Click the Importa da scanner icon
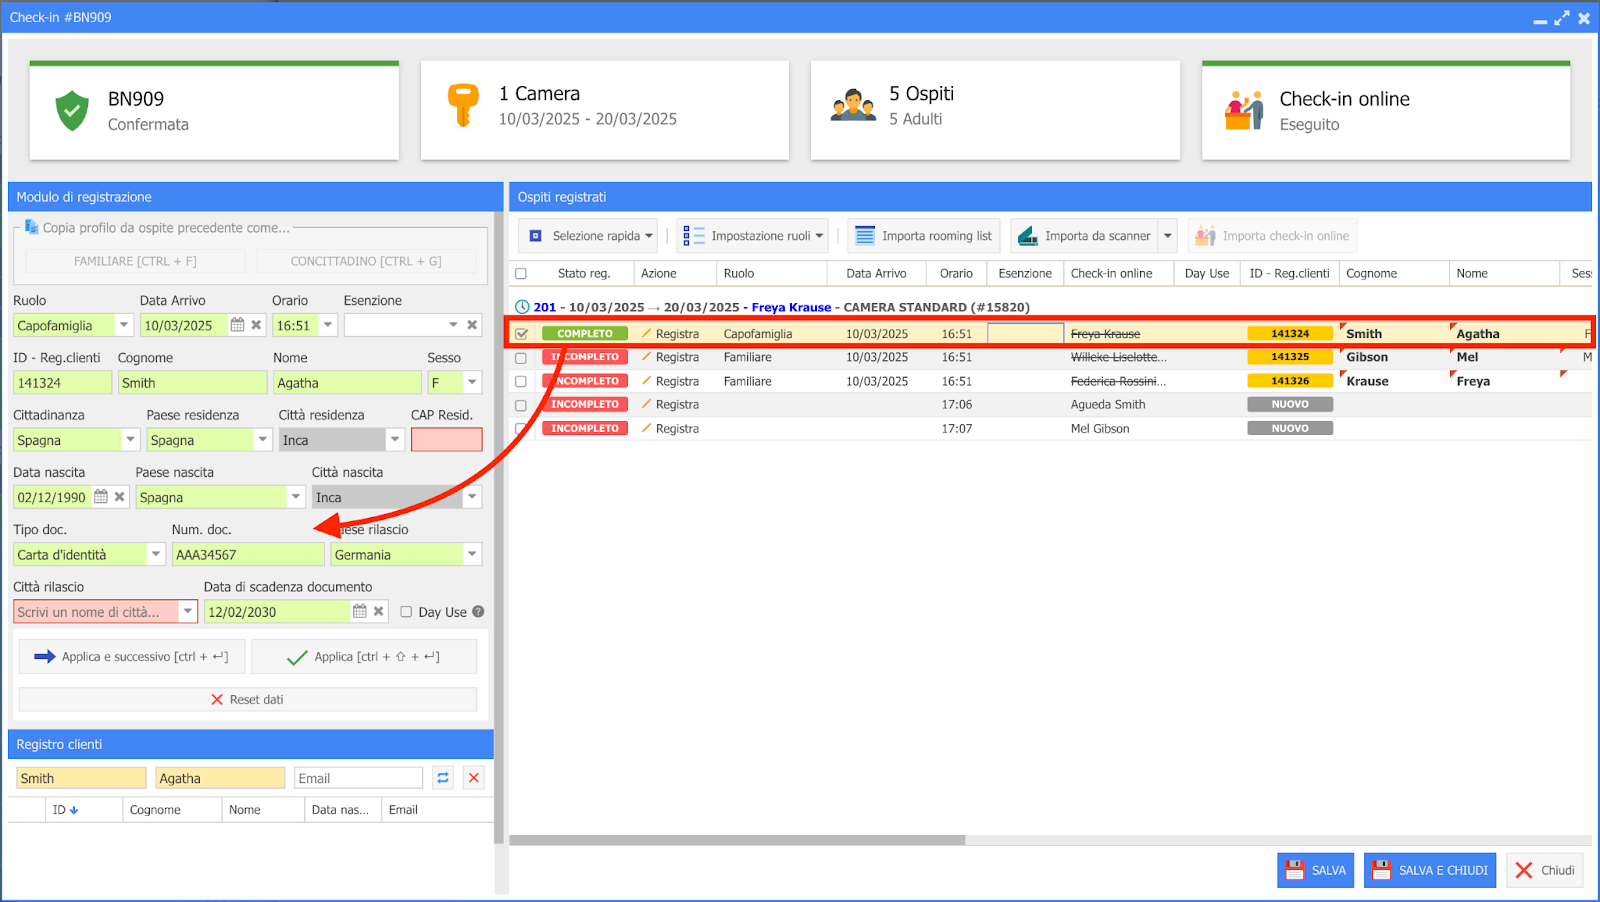Screen dimensions: 1600x902 pyautogui.click(x=1027, y=236)
